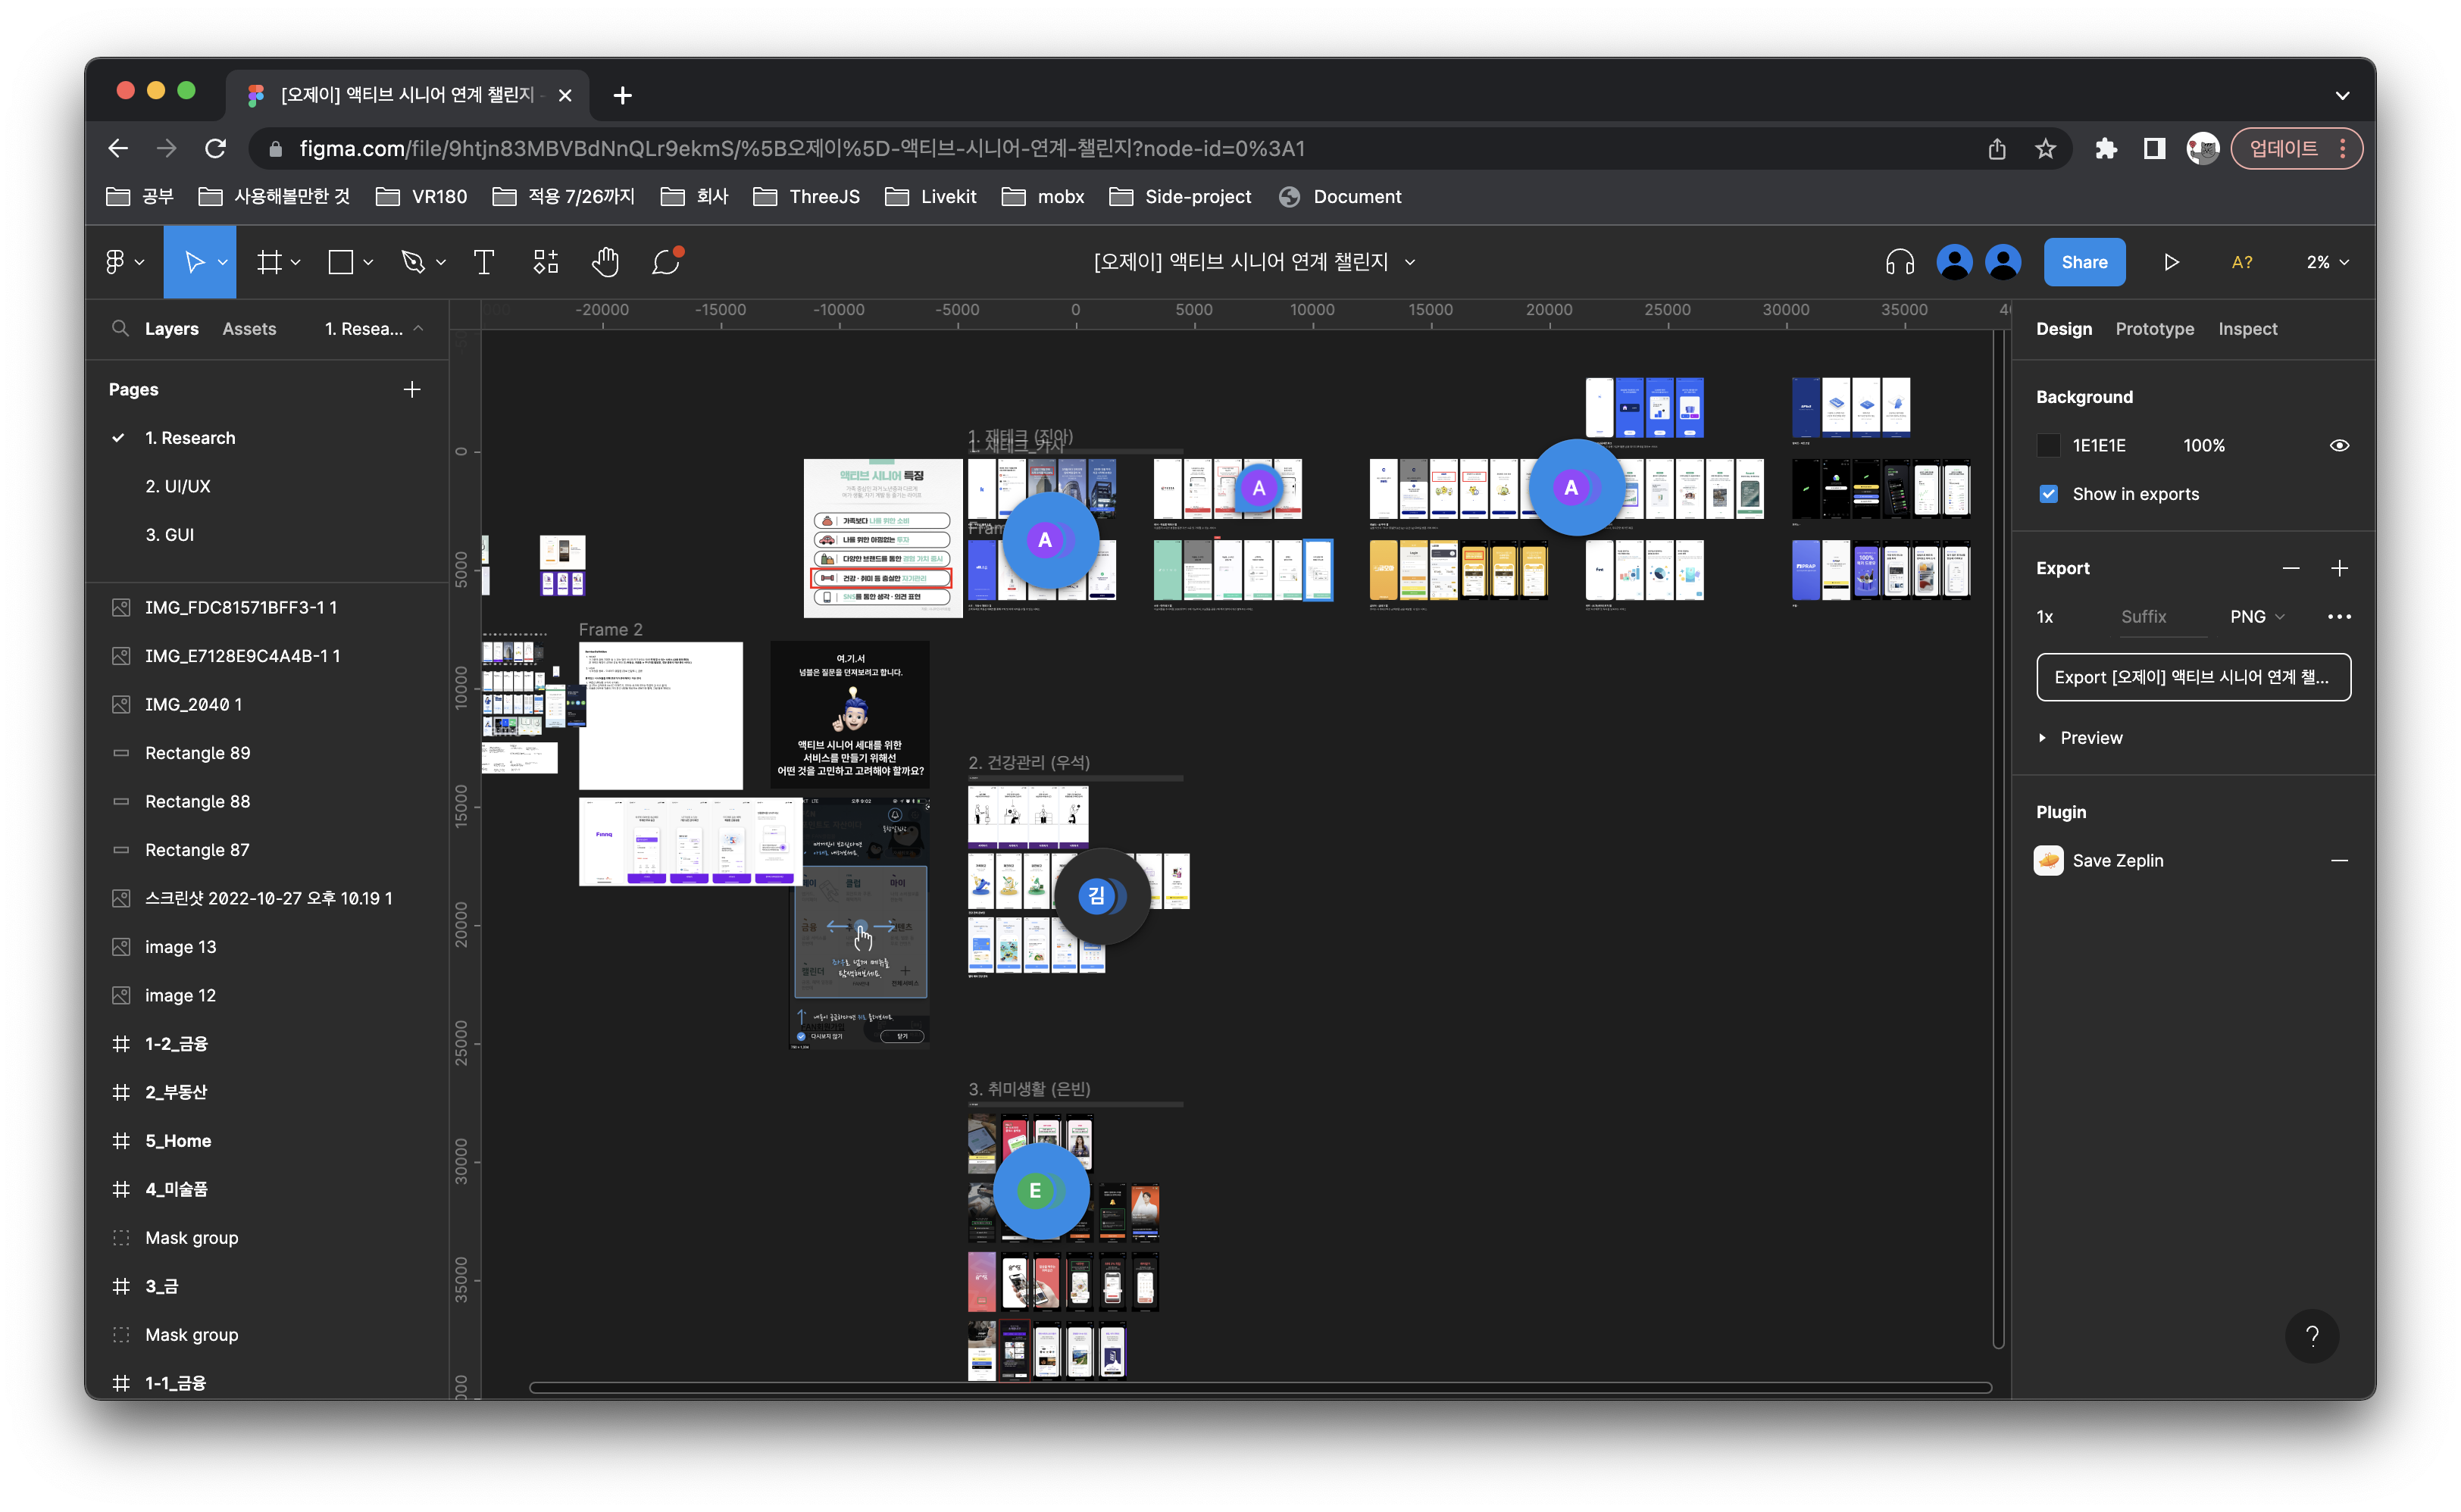Switch to the Assets tab

click(x=249, y=329)
